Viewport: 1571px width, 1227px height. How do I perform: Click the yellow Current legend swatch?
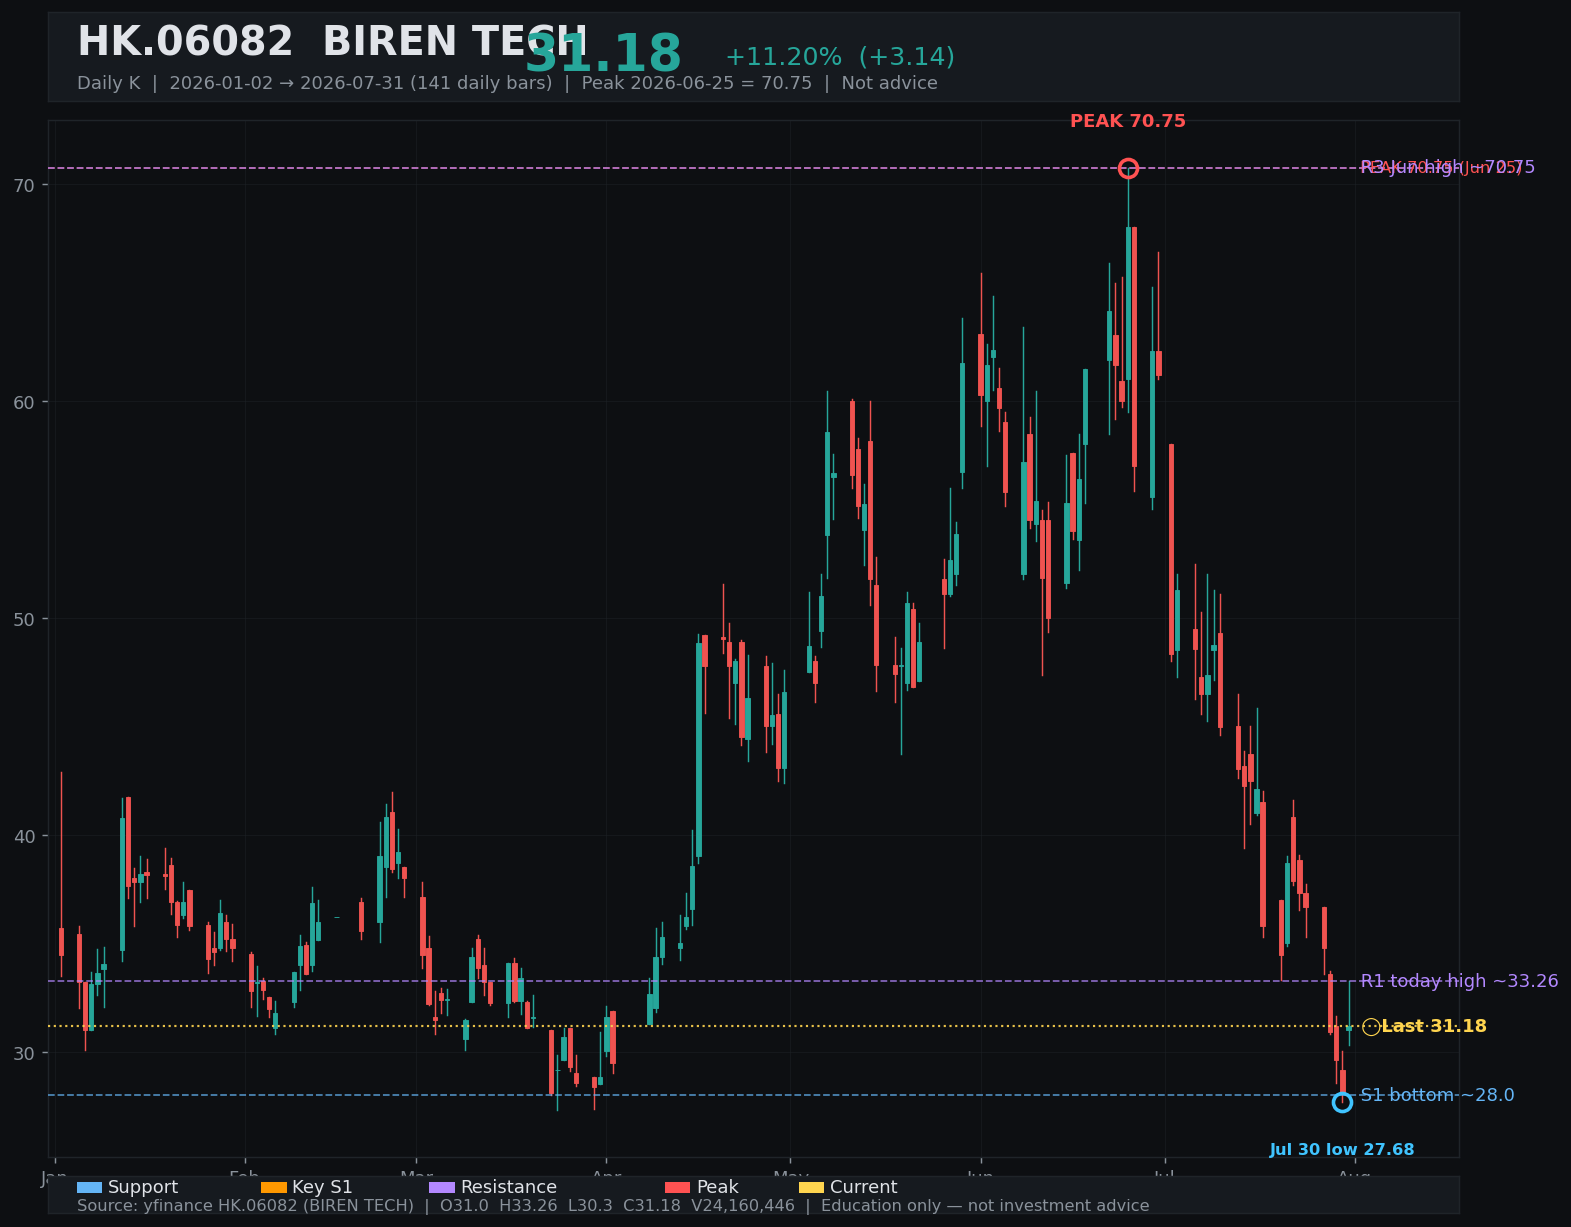[x=812, y=1187]
